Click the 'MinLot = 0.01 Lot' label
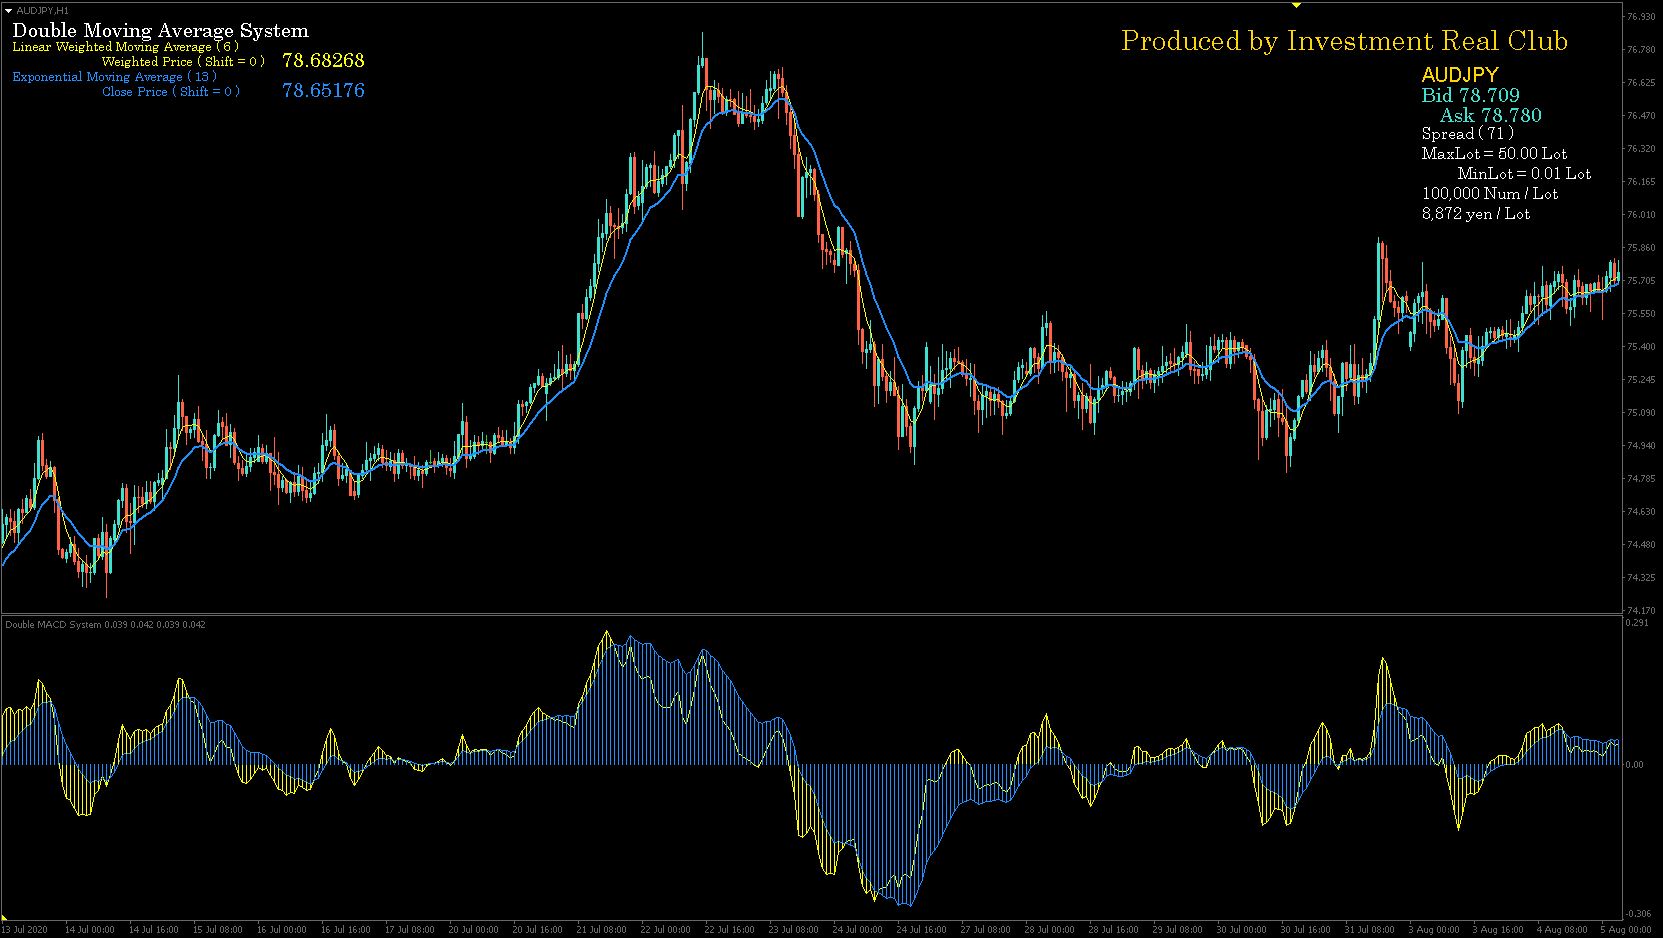The height and width of the screenshot is (938, 1663). 1524,174
